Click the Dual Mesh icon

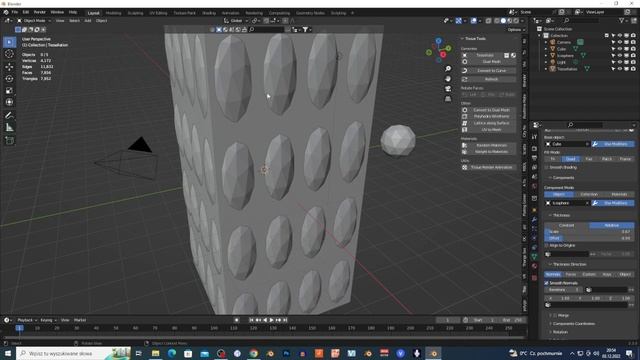[x=464, y=62]
